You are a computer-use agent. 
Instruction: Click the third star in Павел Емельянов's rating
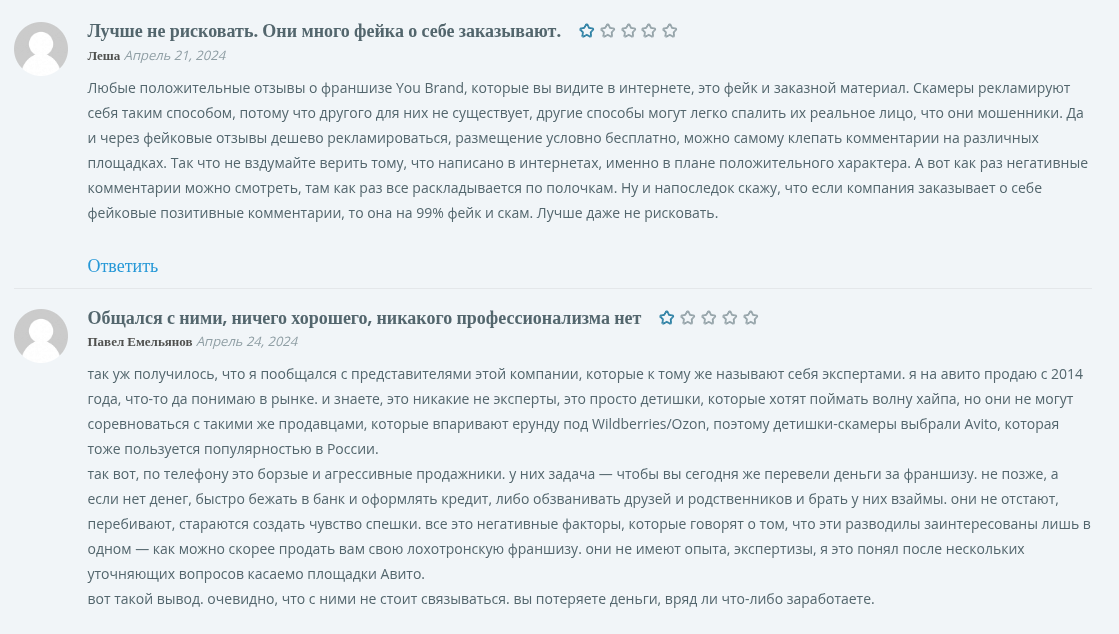709,318
